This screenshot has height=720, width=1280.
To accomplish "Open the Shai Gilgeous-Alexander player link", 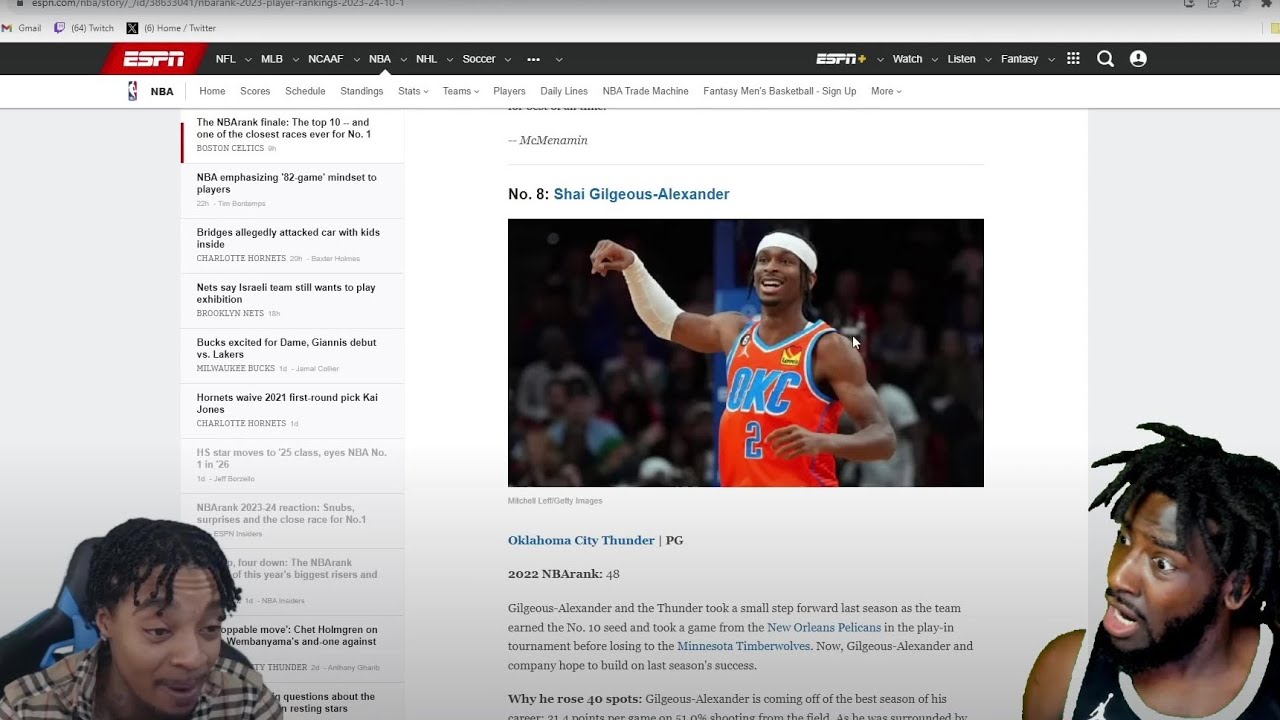I will 642,194.
